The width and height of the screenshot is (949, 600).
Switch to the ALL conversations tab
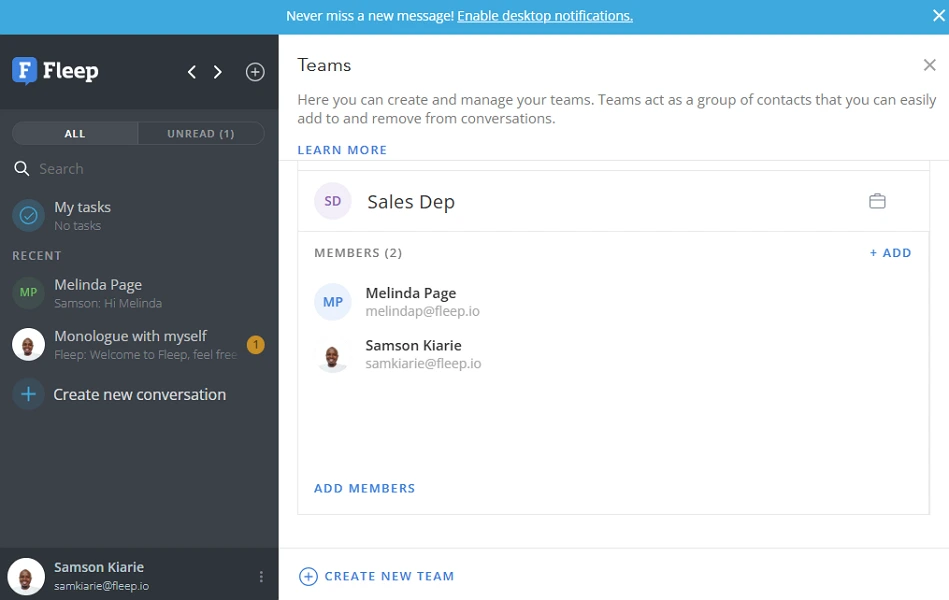75,133
